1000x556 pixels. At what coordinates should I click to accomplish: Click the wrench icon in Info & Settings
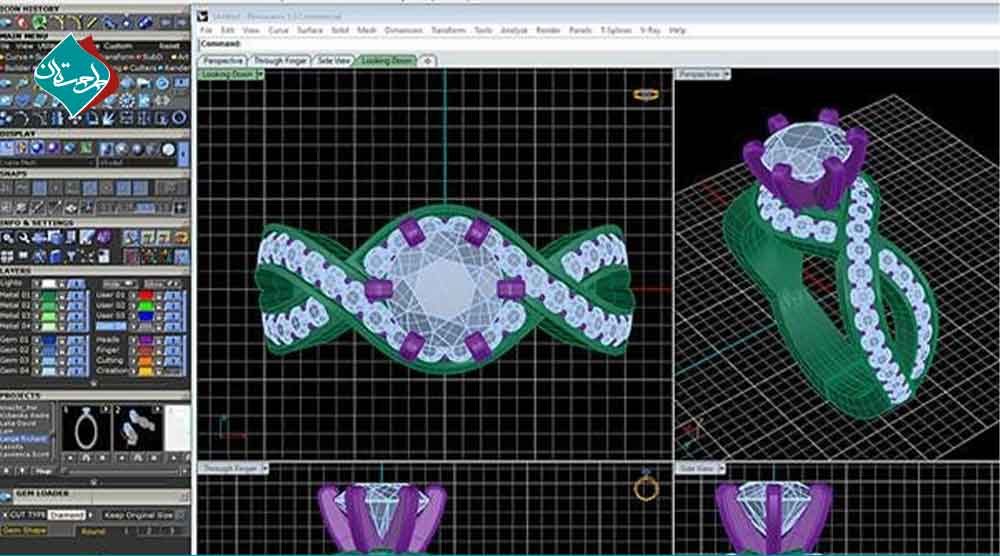[24, 238]
